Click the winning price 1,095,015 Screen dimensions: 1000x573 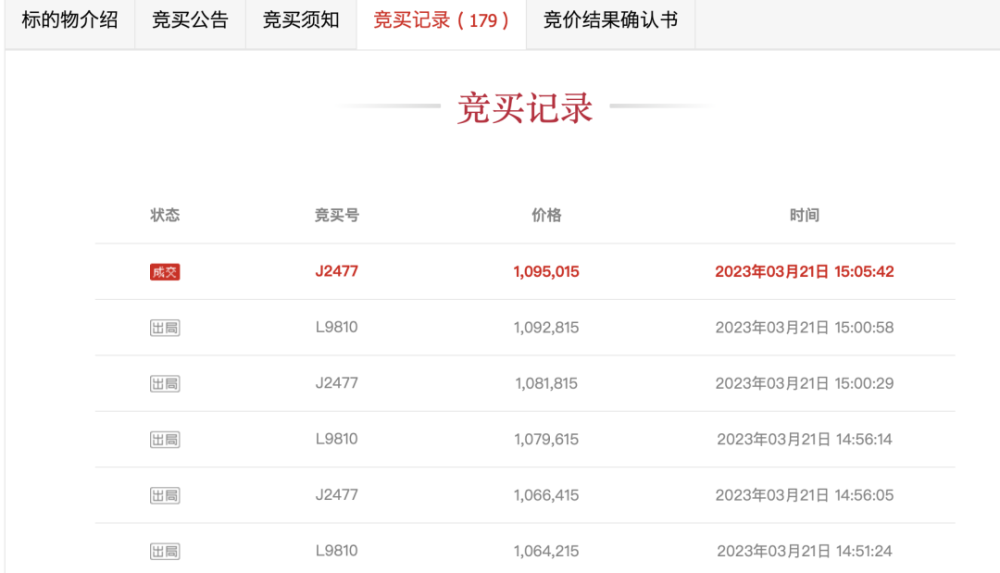[547, 272]
